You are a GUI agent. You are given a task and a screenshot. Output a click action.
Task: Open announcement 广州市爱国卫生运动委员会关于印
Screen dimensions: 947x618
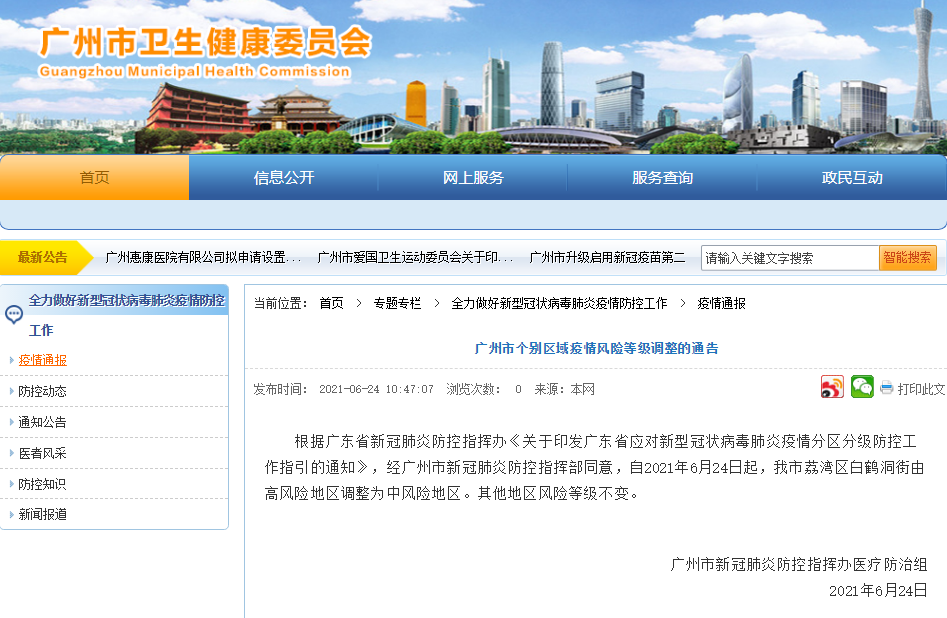coord(415,258)
